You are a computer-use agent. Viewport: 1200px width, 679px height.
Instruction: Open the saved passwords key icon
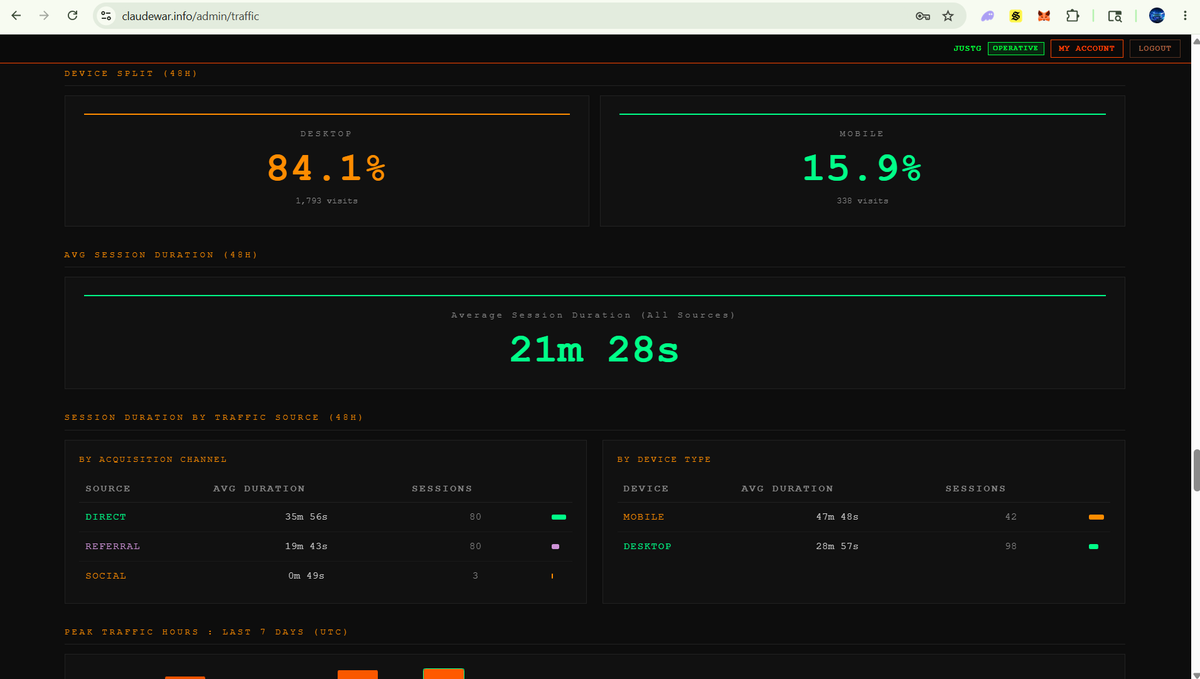coord(923,16)
